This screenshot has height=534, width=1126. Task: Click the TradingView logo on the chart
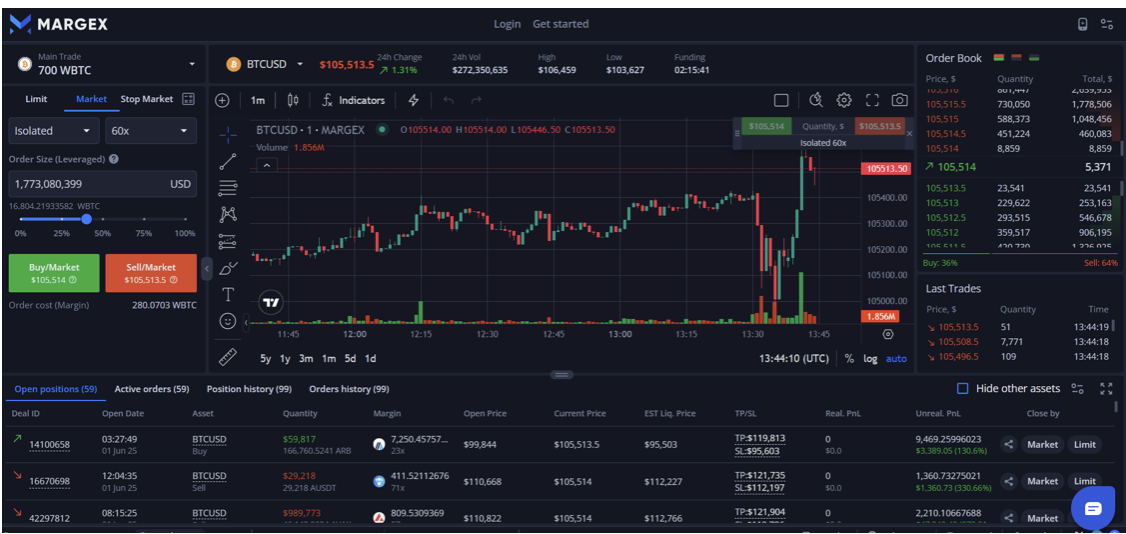tap(271, 302)
